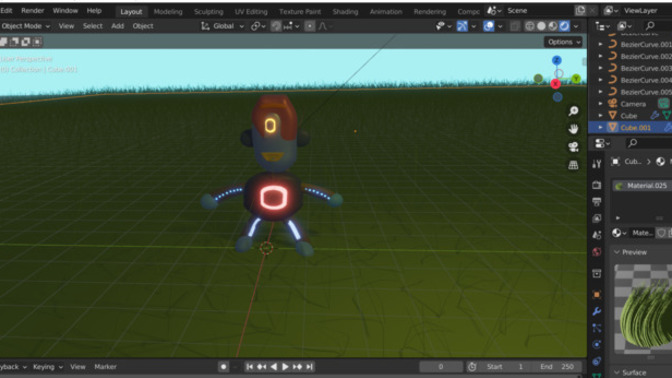Image resolution: width=672 pixels, height=378 pixels.
Task: Expand the Camera tree row
Action: (x=600, y=103)
